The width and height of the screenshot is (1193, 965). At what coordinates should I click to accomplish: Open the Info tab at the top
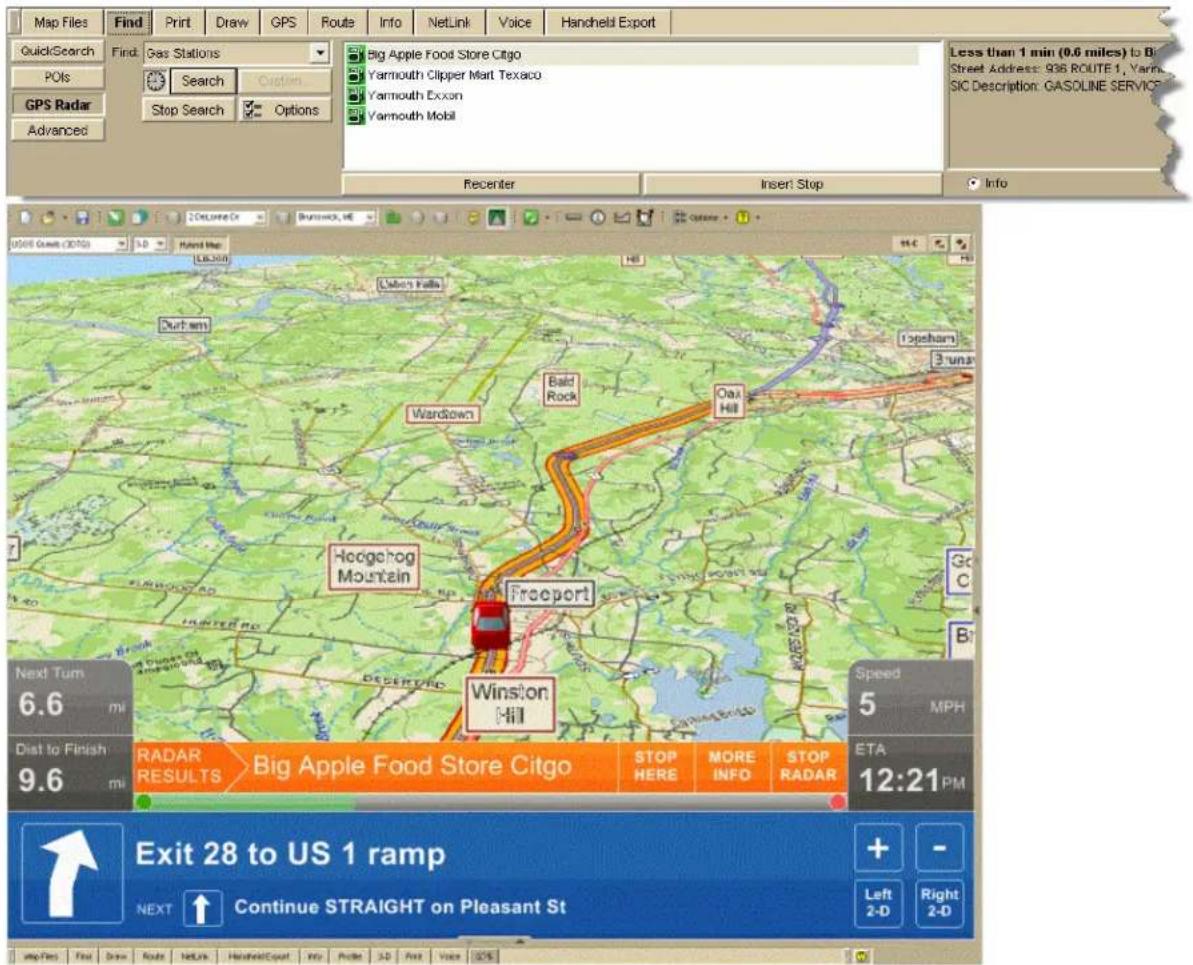pyautogui.click(x=390, y=22)
